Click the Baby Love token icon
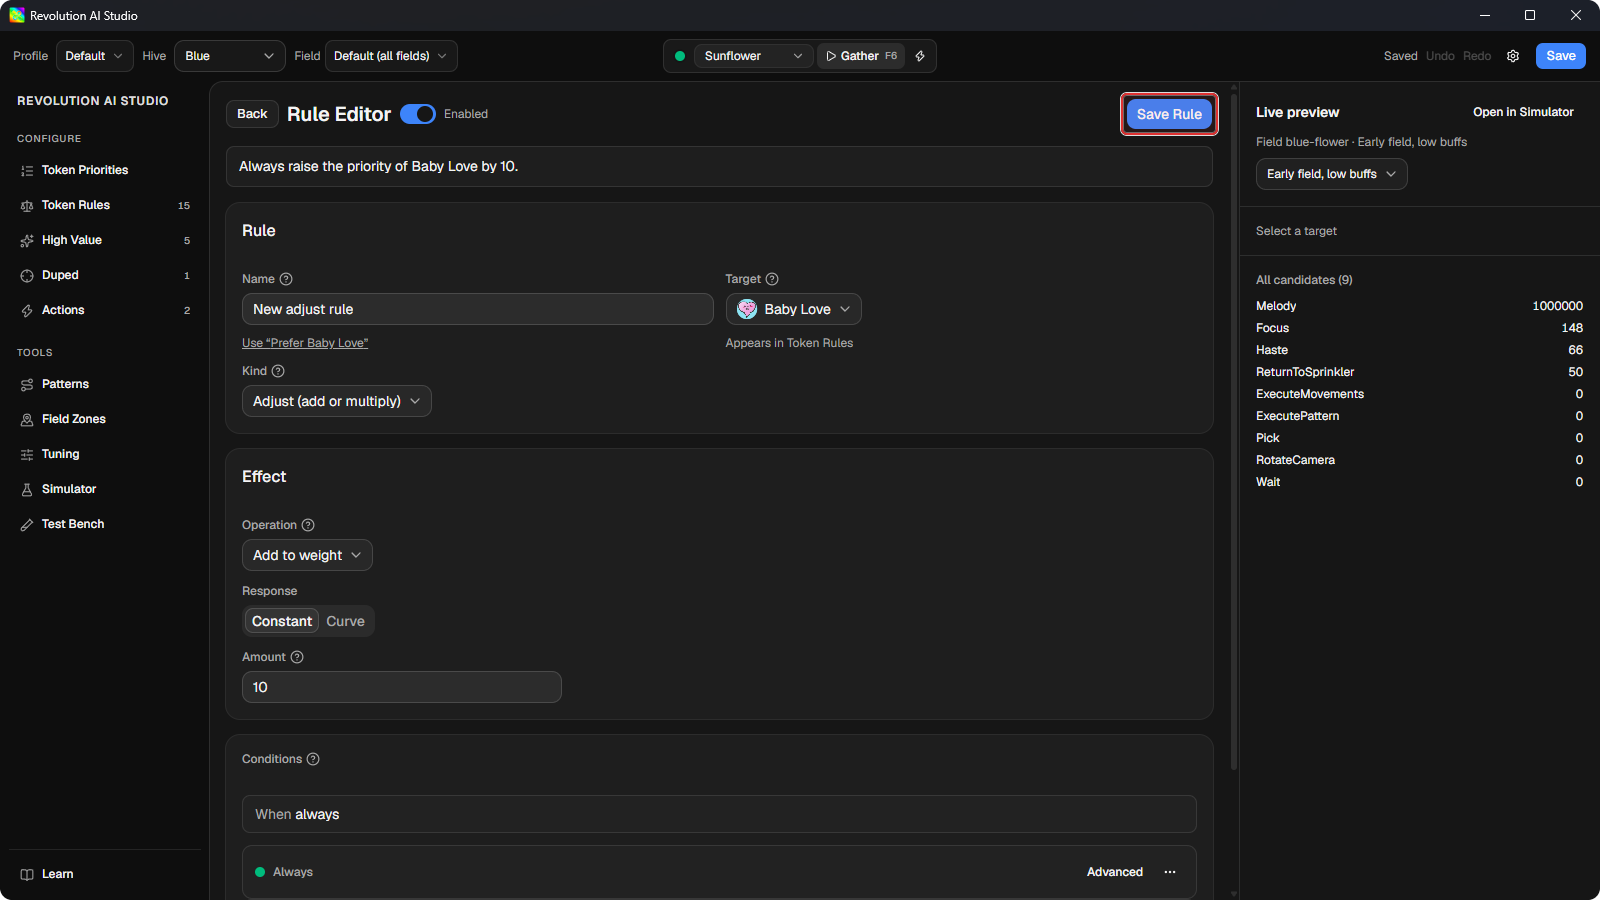 (x=747, y=309)
